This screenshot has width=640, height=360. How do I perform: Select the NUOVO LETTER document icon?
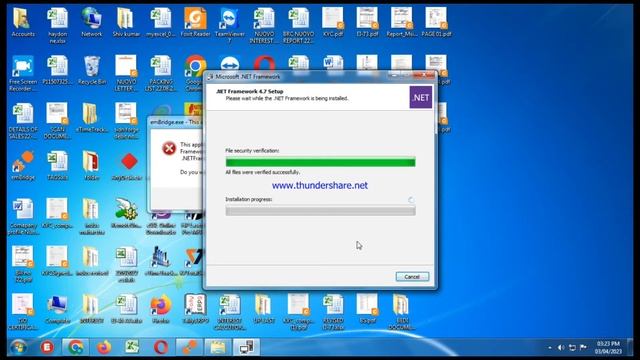pos(126,74)
